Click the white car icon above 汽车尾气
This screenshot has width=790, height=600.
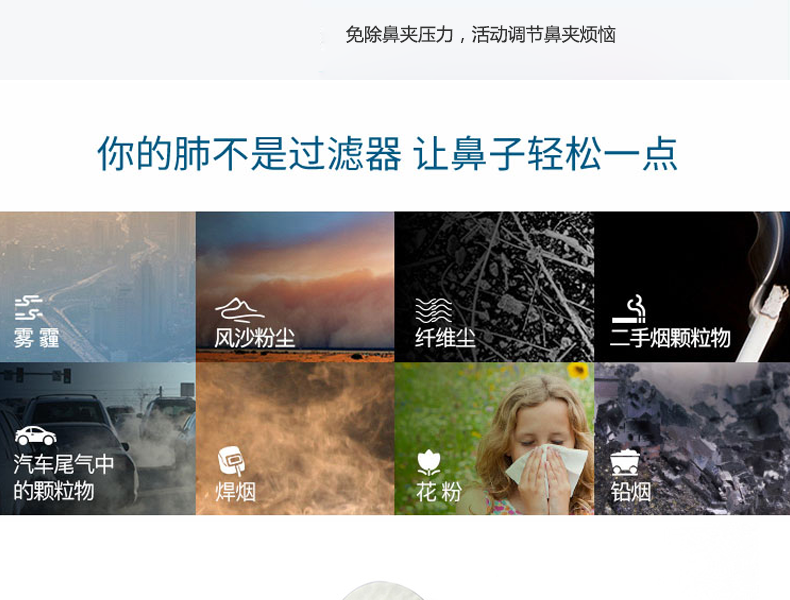[x=35, y=436]
